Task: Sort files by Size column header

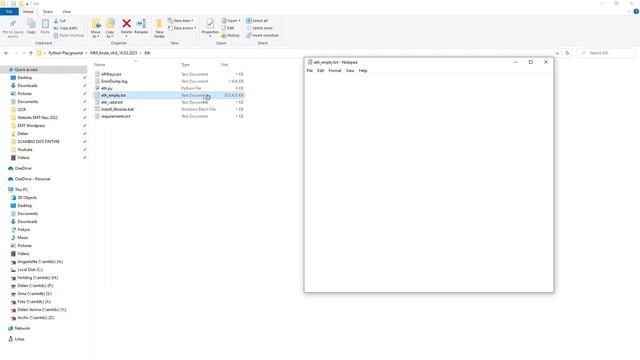Action: (x=224, y=64)
